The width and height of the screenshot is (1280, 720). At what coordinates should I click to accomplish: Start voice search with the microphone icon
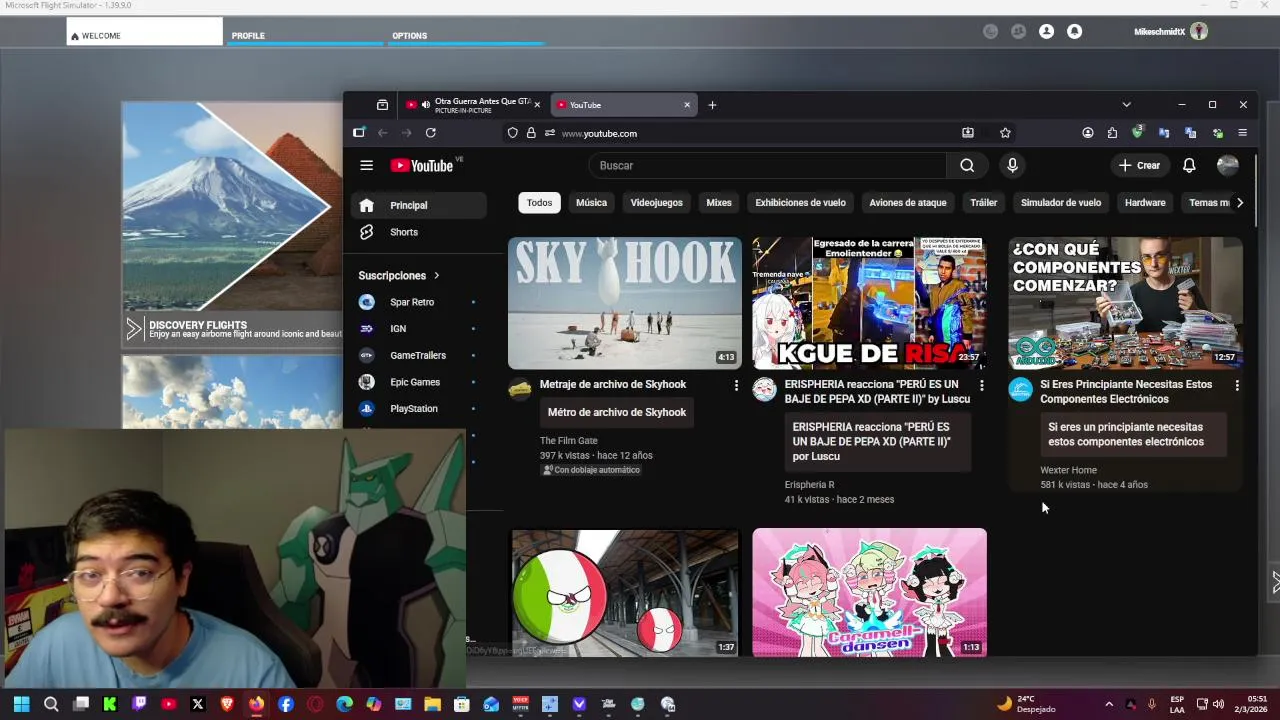coord(1012,165)
